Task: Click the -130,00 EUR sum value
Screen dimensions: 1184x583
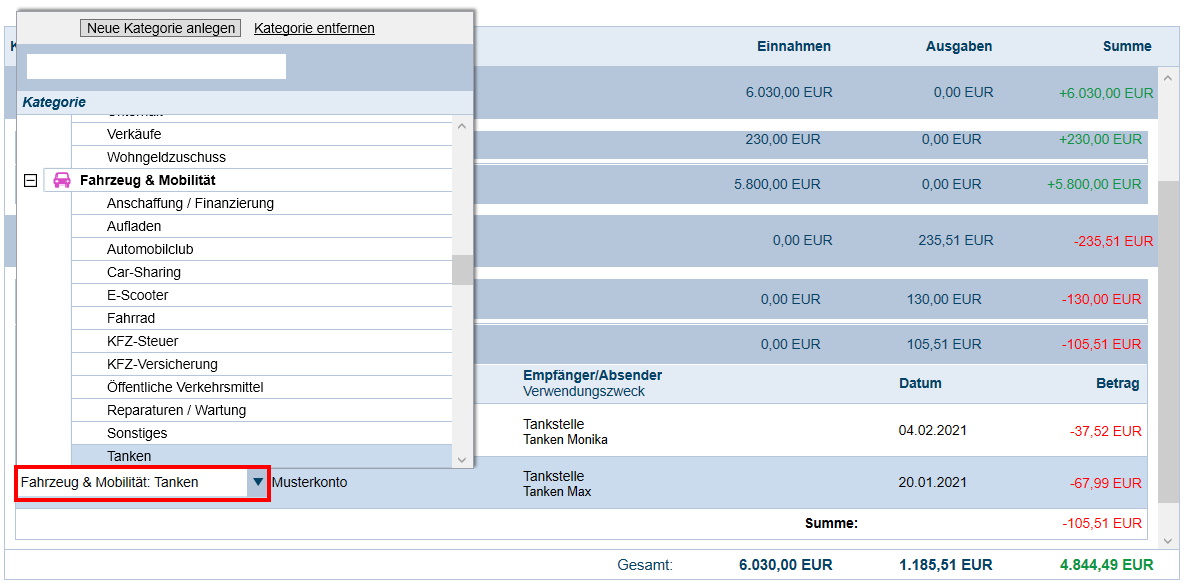Action: pos(1102,300)
